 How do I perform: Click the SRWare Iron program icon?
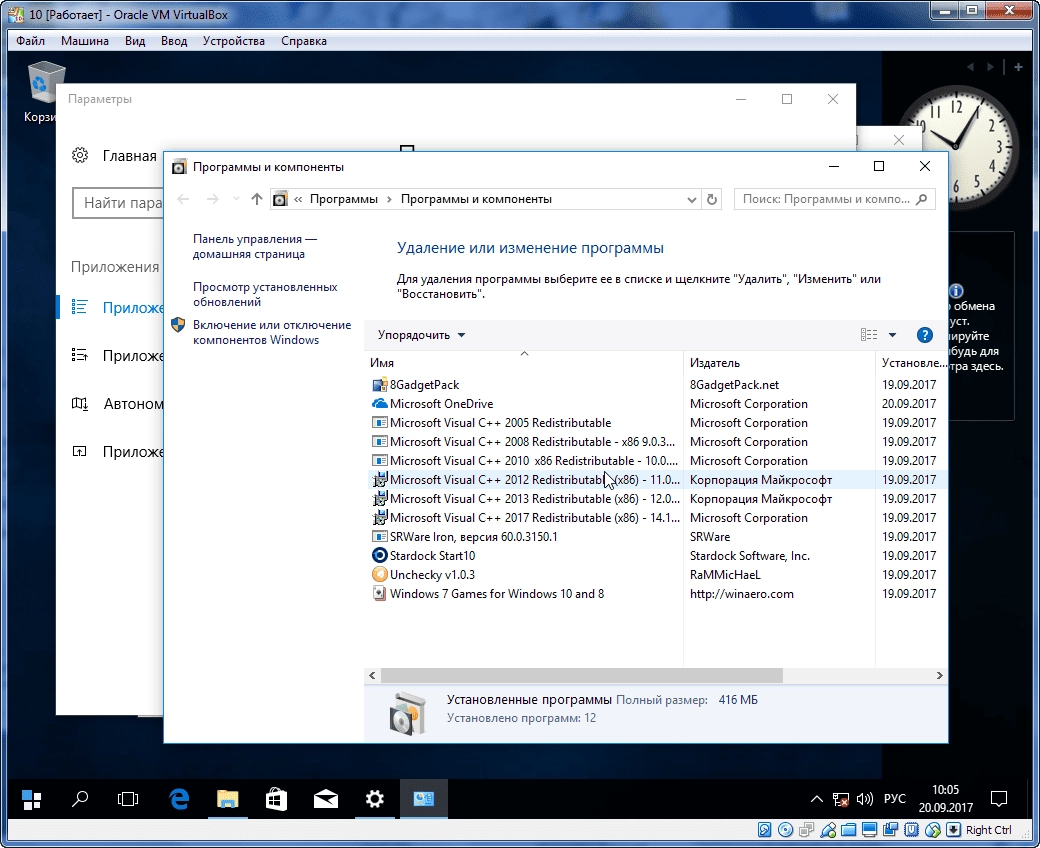(x=379, y=536)
